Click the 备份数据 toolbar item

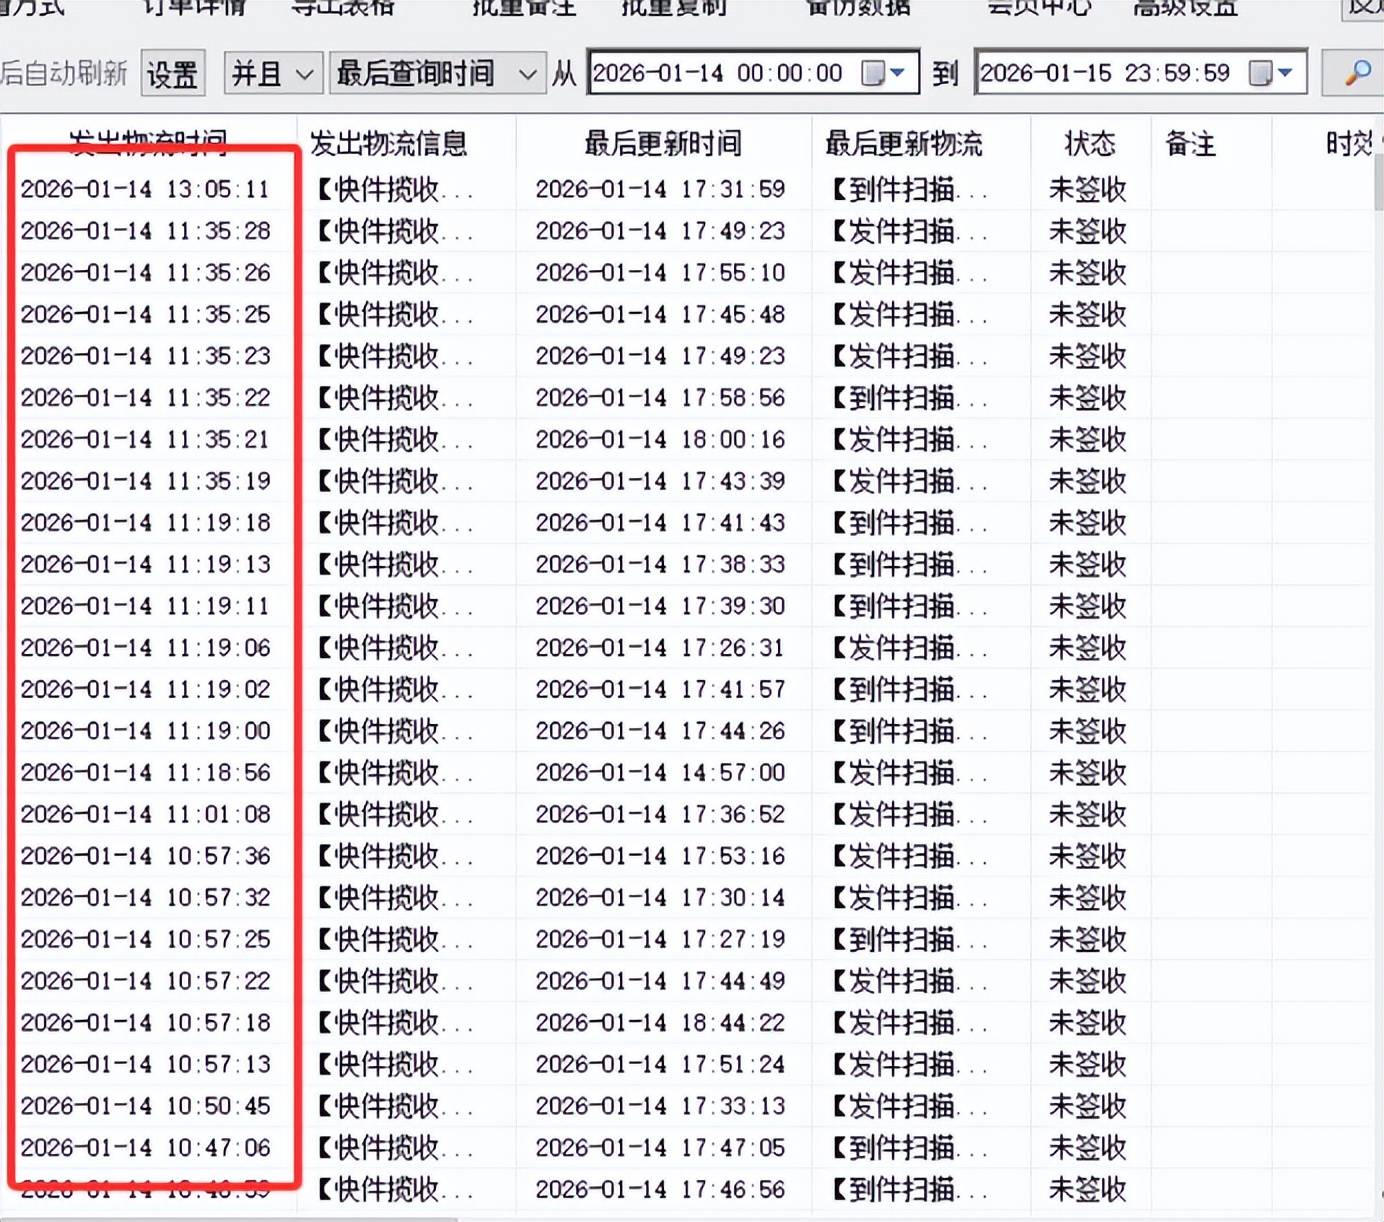coord(858,8)
